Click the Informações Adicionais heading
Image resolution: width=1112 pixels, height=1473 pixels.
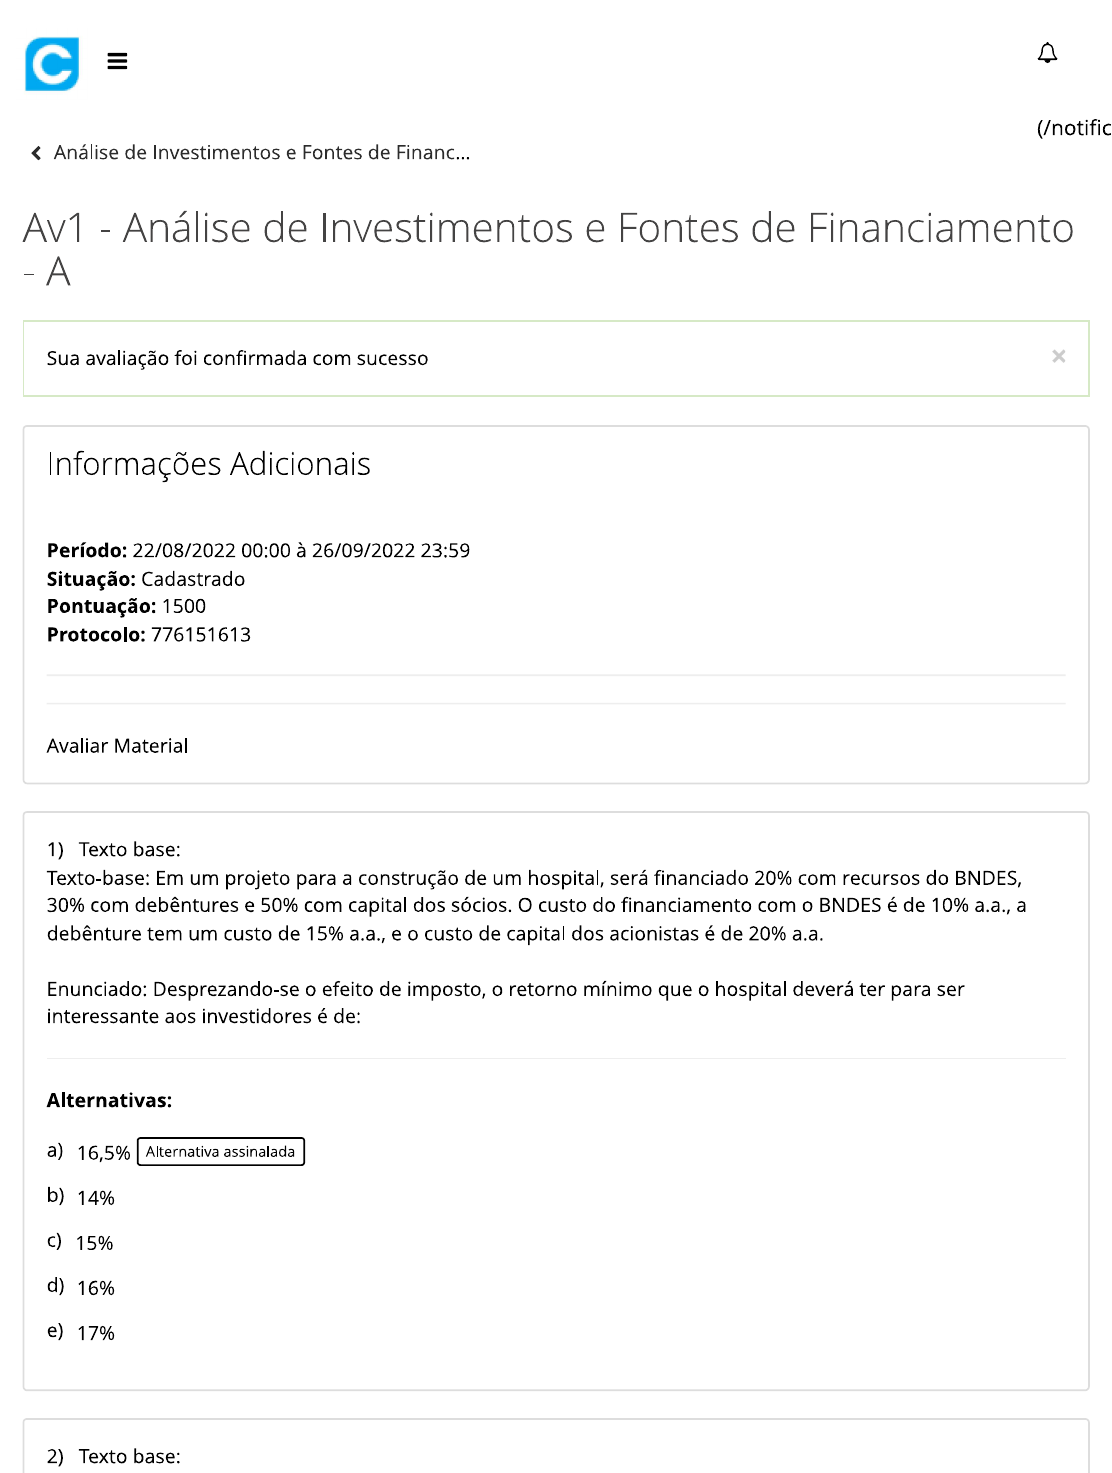[209, 464]
